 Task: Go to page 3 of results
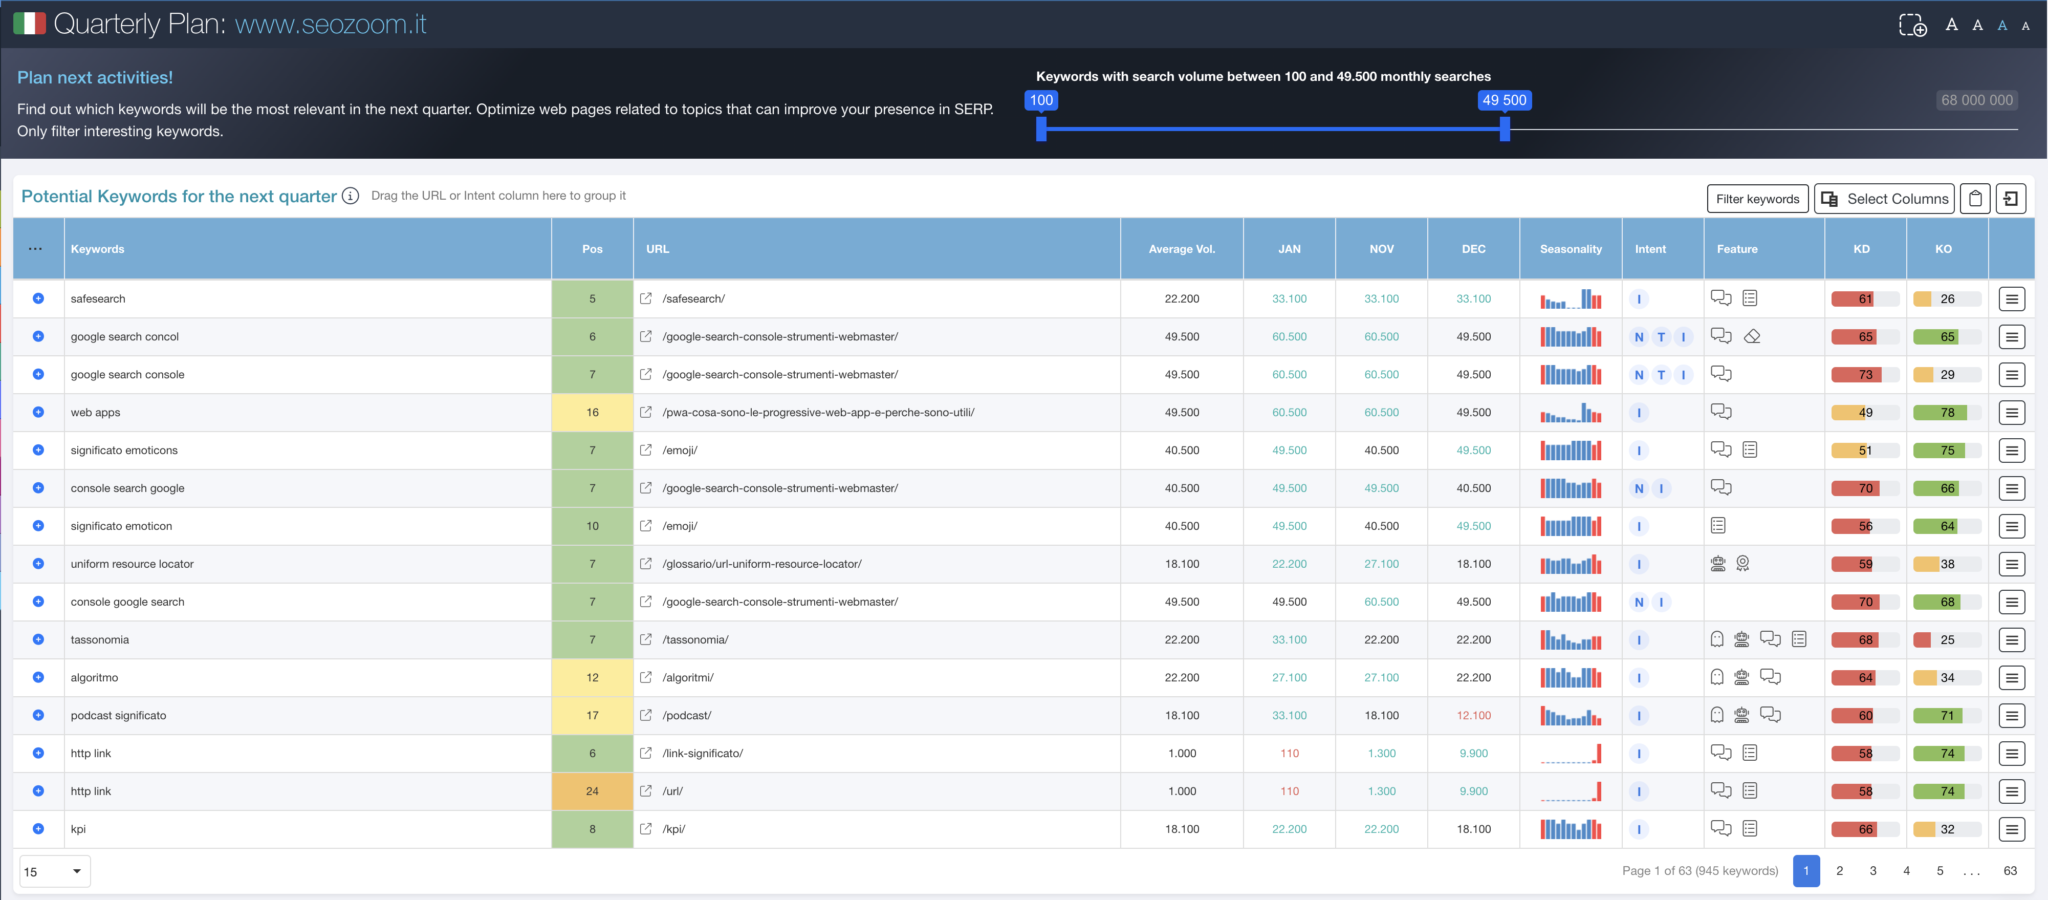(x=1873, y=871)
